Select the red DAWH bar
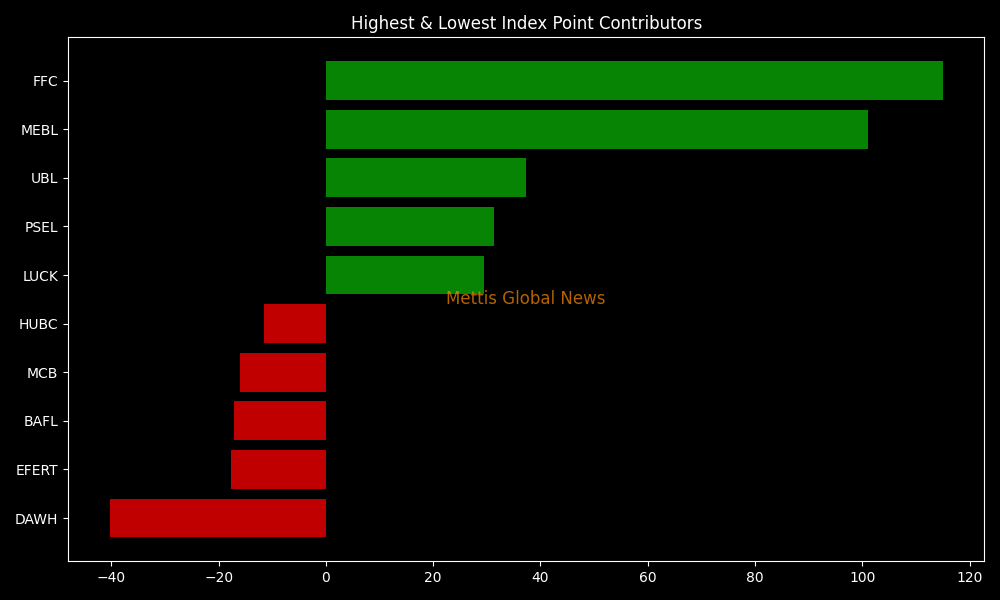The height and width of the screenshot is (600, 1000). (218, 518)
